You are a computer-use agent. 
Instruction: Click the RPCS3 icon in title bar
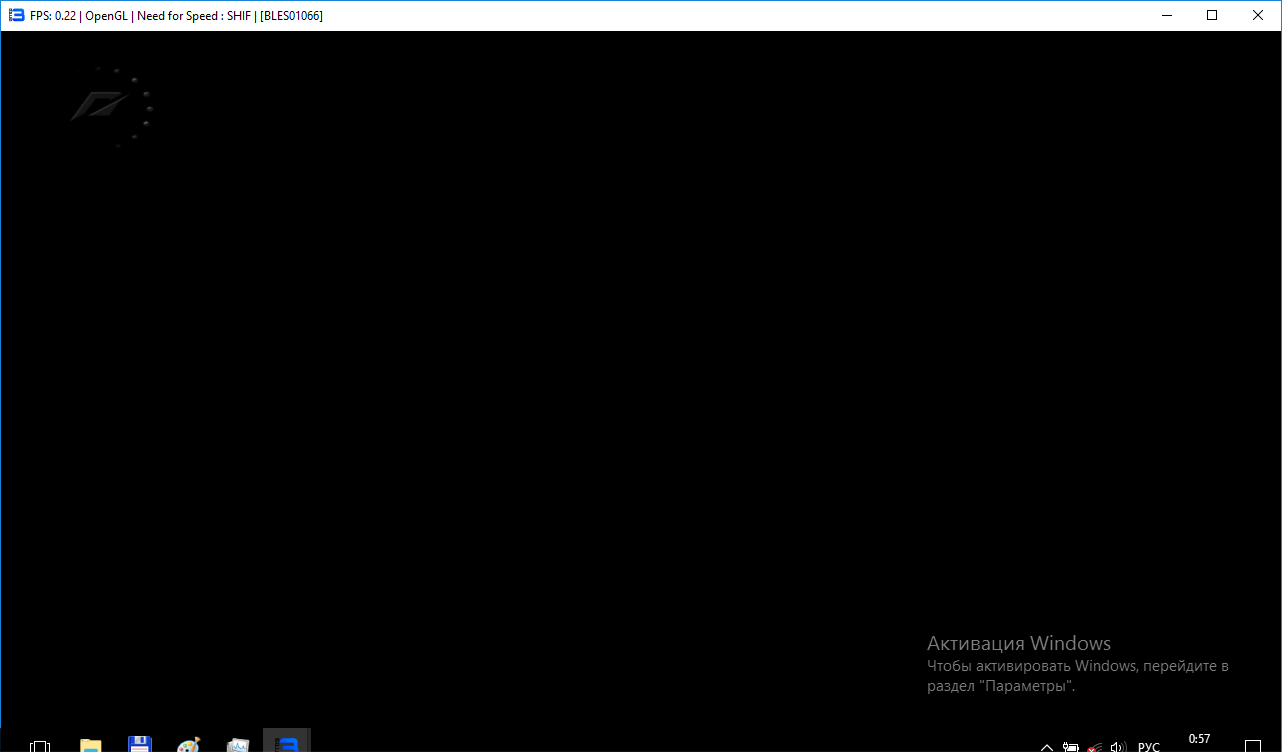pos(15,15)
